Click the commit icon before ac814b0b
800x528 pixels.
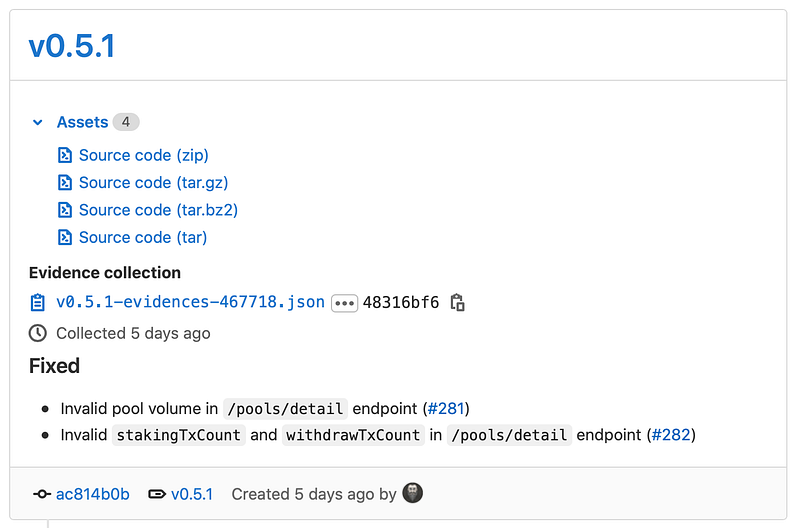pyautogui.click(x=42, y=494)
